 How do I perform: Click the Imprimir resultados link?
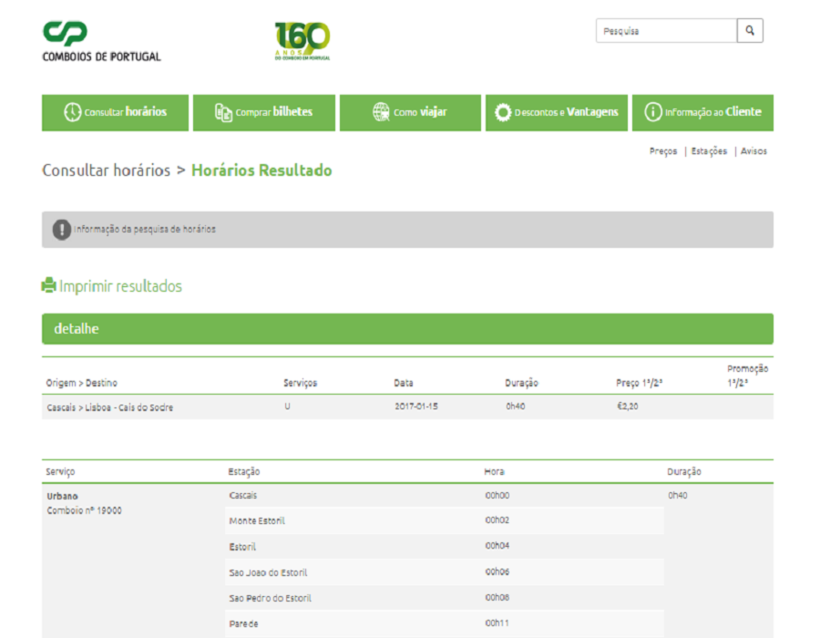[x=120, y=287]
